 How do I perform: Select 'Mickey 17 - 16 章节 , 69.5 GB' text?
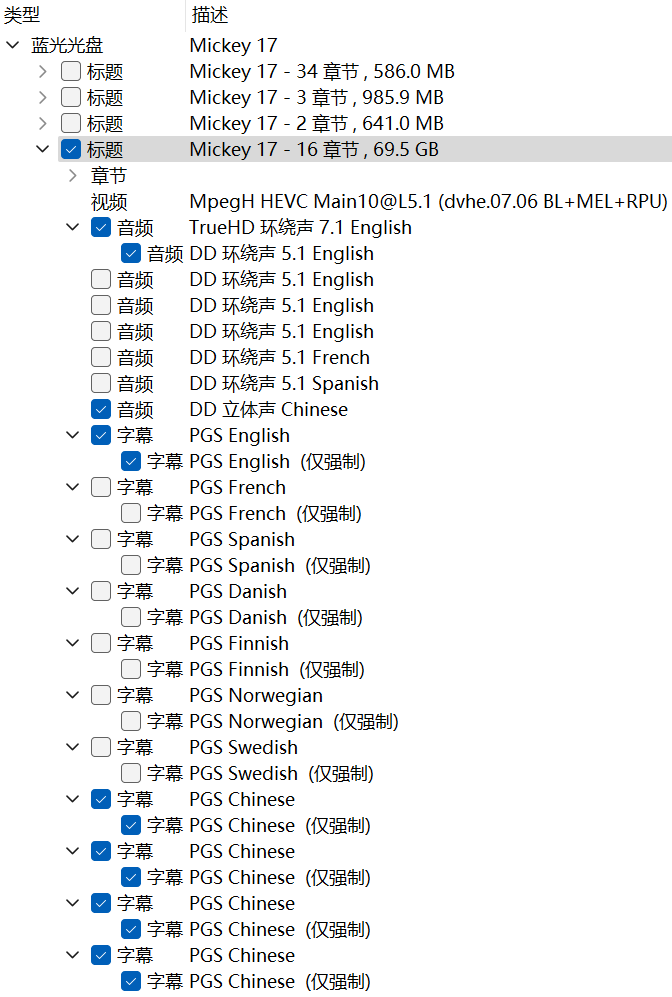click(x=314, y=149)
